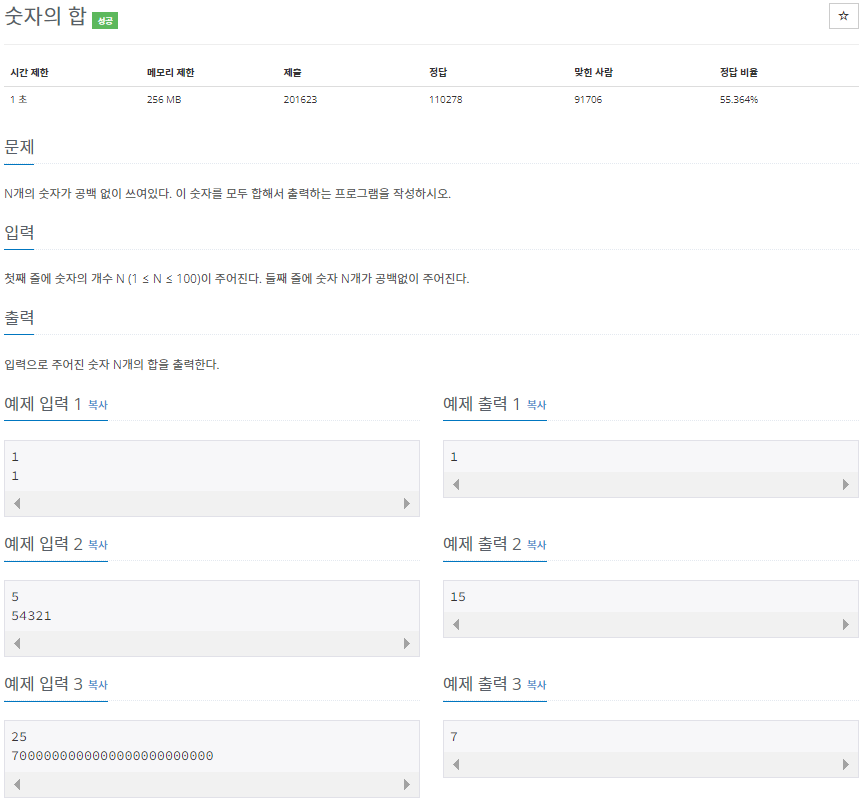Viewport: 868px width, 805px height.
Task: Click the horizontal scrollbar under 예제 출력 3
Action: coord(650,764)
